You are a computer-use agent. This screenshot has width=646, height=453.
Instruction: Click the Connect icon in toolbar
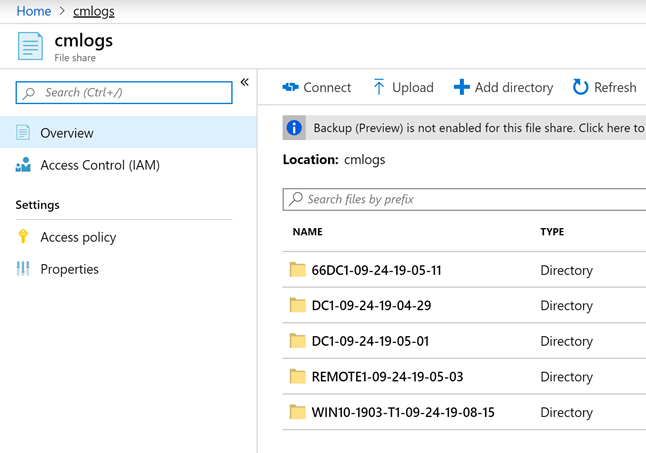(x=291, y=88)
